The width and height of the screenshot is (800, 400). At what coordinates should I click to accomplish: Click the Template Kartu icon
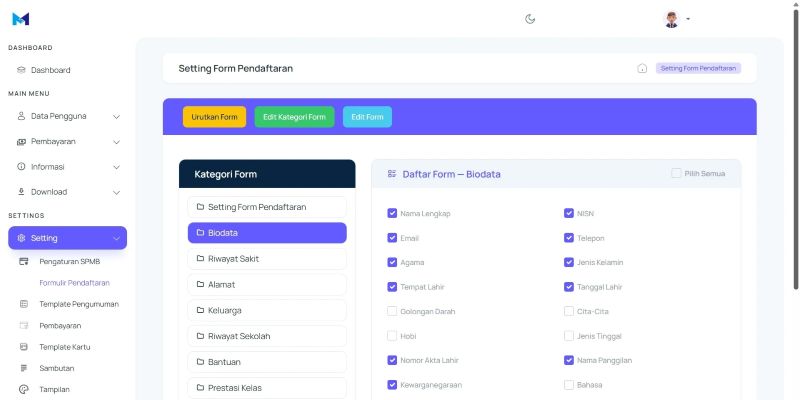coord(24,347)
